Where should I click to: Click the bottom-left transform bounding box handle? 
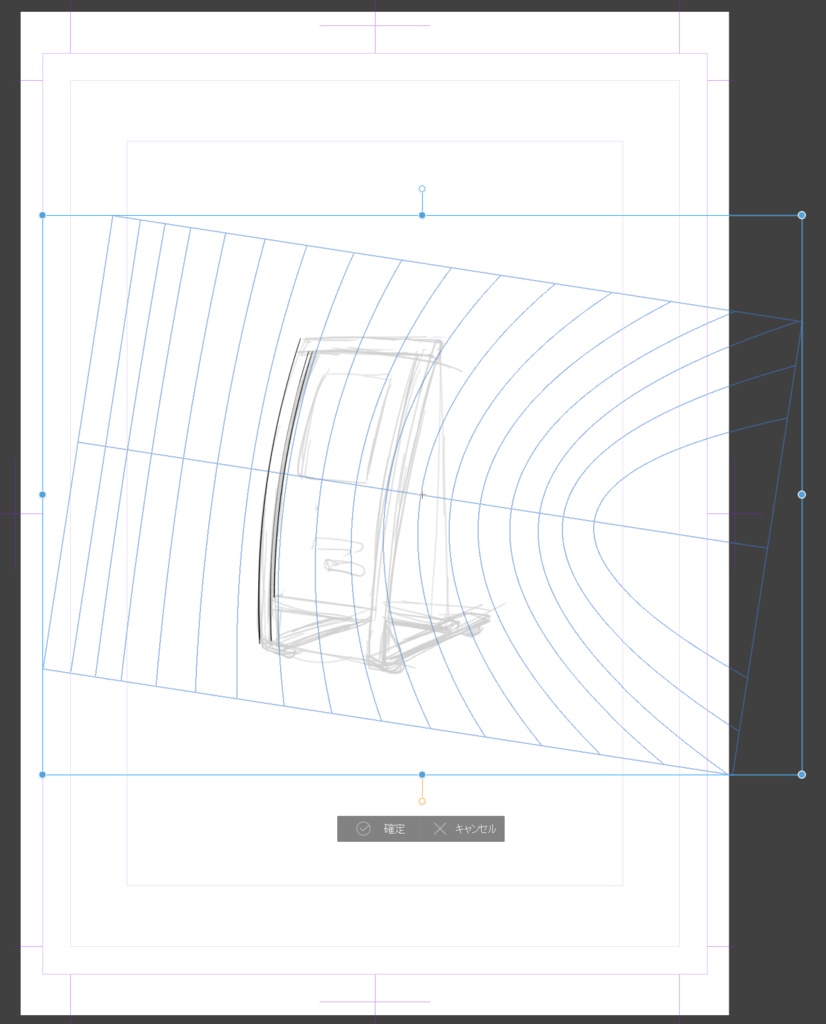click(x=42, y=775)
